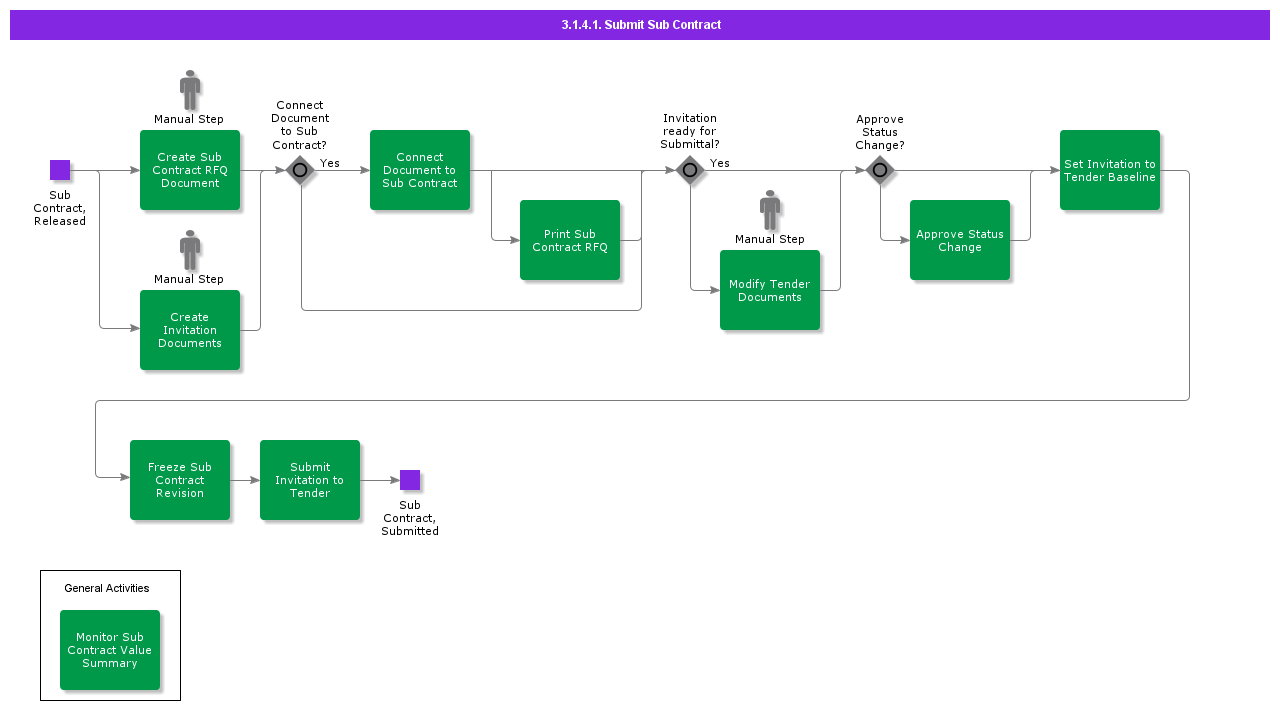Click the Sub Contract, Released start event square
Screen dimensions: 1280x710
point(60,170)
